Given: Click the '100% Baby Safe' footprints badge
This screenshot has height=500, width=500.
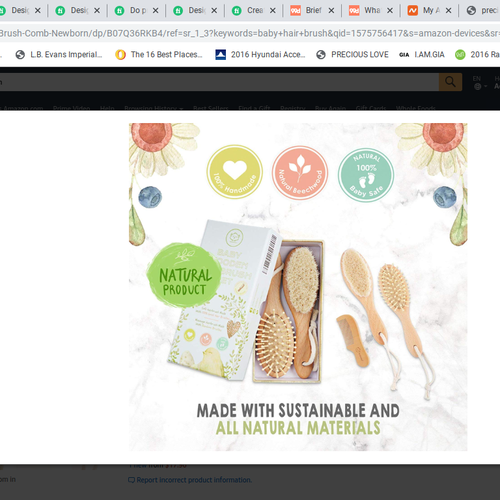Looking at the screenshot, I should pyautogui.click(x=366, y=175).
